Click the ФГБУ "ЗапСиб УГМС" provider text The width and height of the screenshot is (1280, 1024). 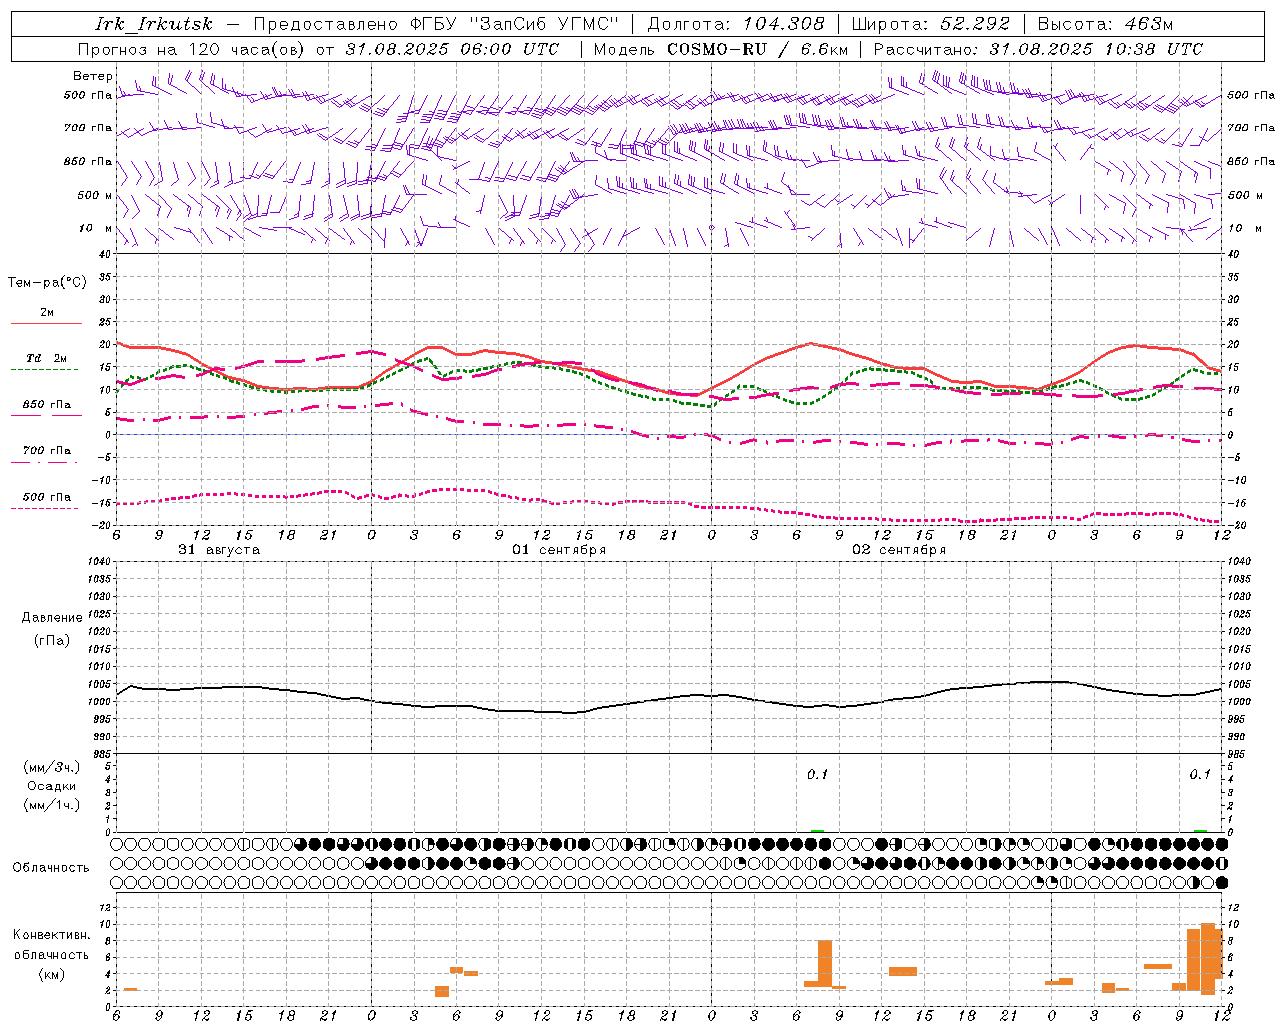515,24
